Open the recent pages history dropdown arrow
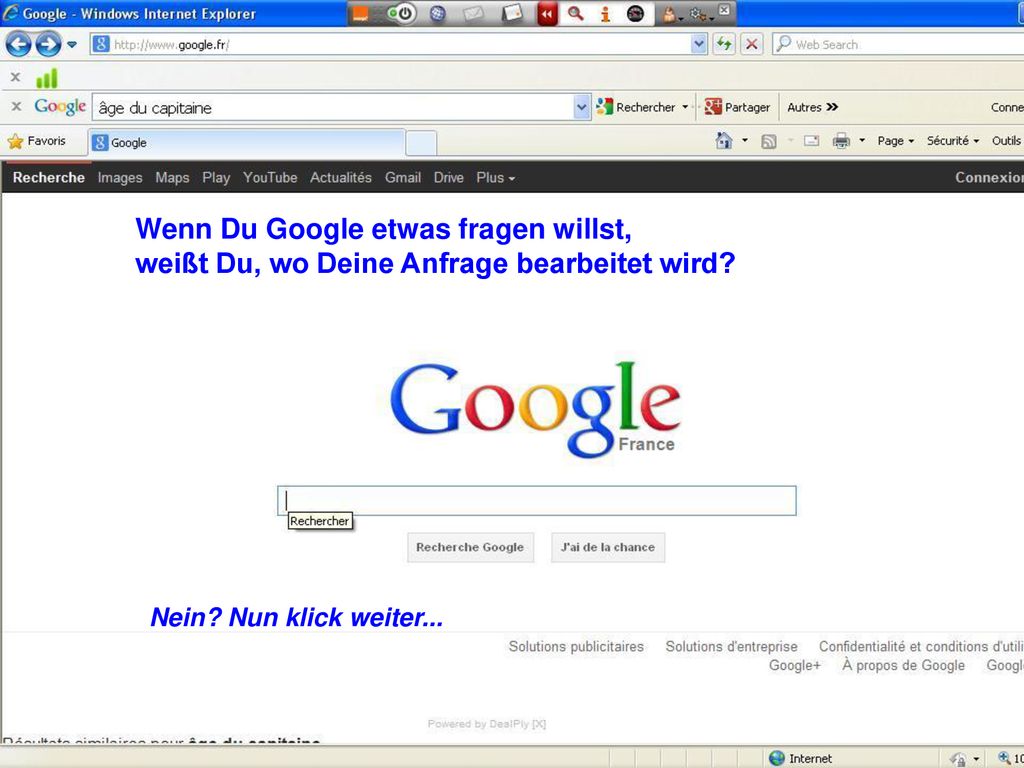The image size is (1024, 768). tap(72, 44)
